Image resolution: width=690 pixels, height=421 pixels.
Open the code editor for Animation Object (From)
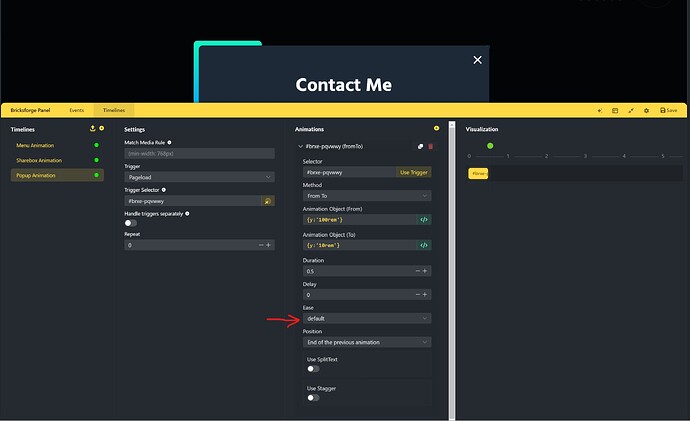point(424,219)
